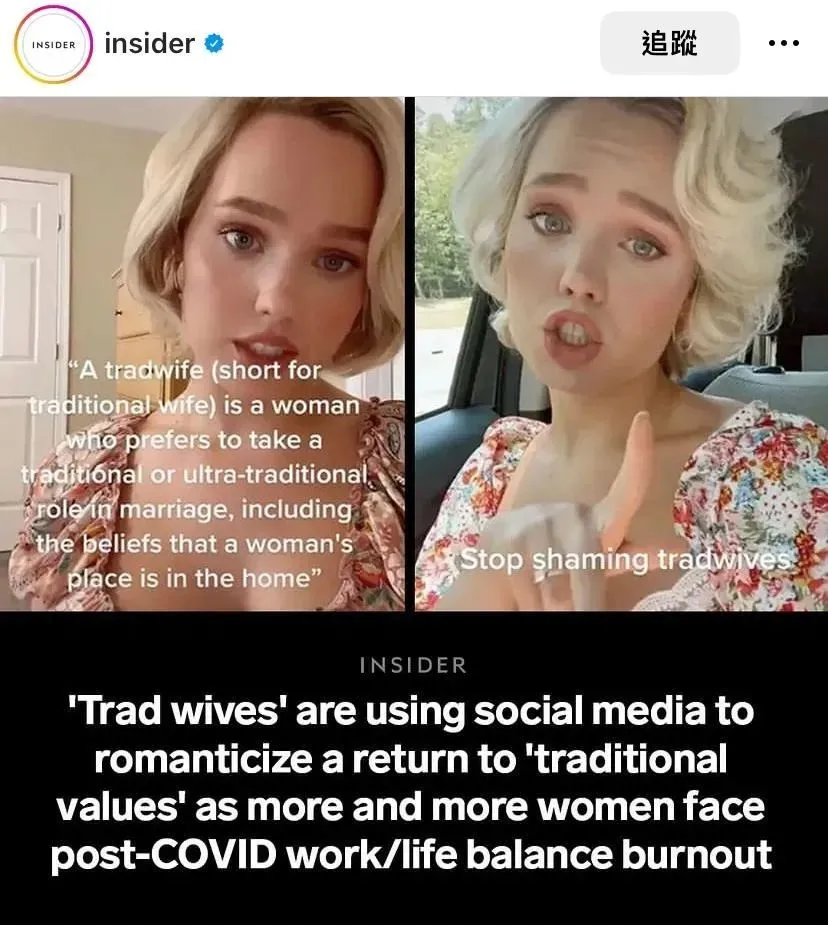Click the blue verified badge

click(214, 44)
